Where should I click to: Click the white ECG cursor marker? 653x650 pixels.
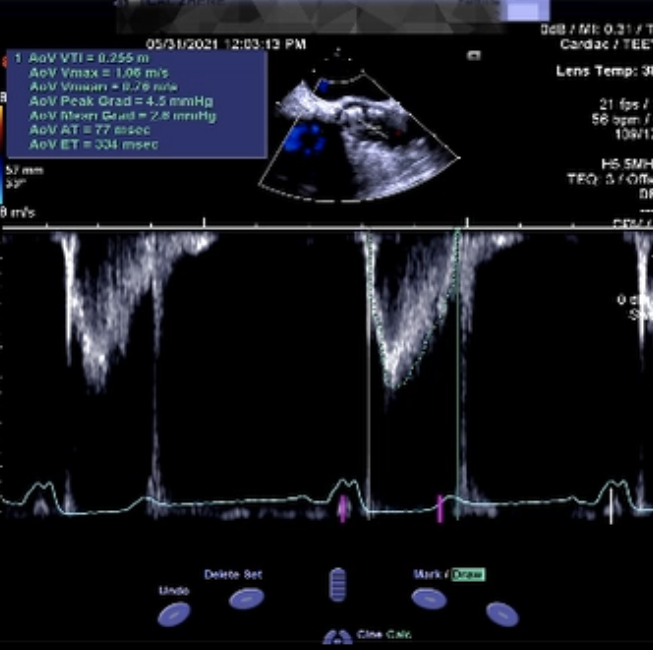pyautogui.click(x=613, y=503)
